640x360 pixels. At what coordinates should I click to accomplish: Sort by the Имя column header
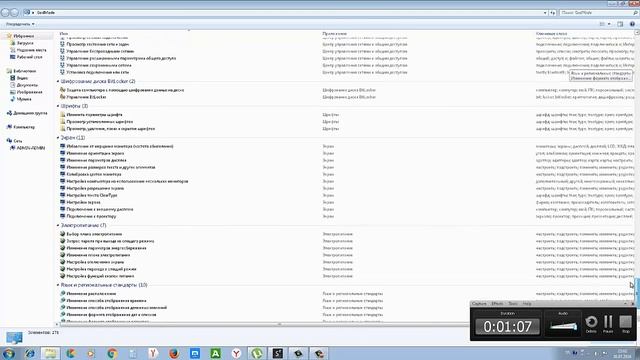coord(64,33)
